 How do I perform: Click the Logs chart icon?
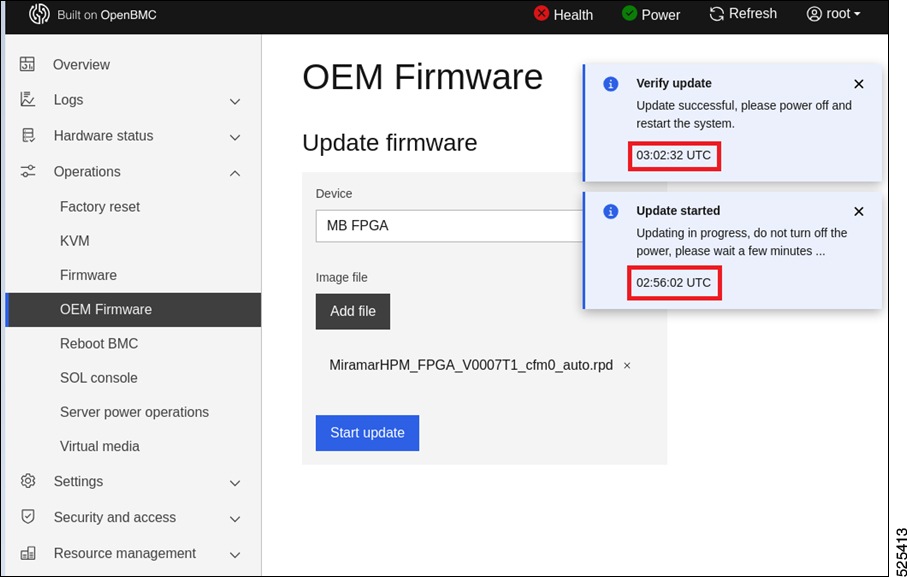[x=27, y=99]
